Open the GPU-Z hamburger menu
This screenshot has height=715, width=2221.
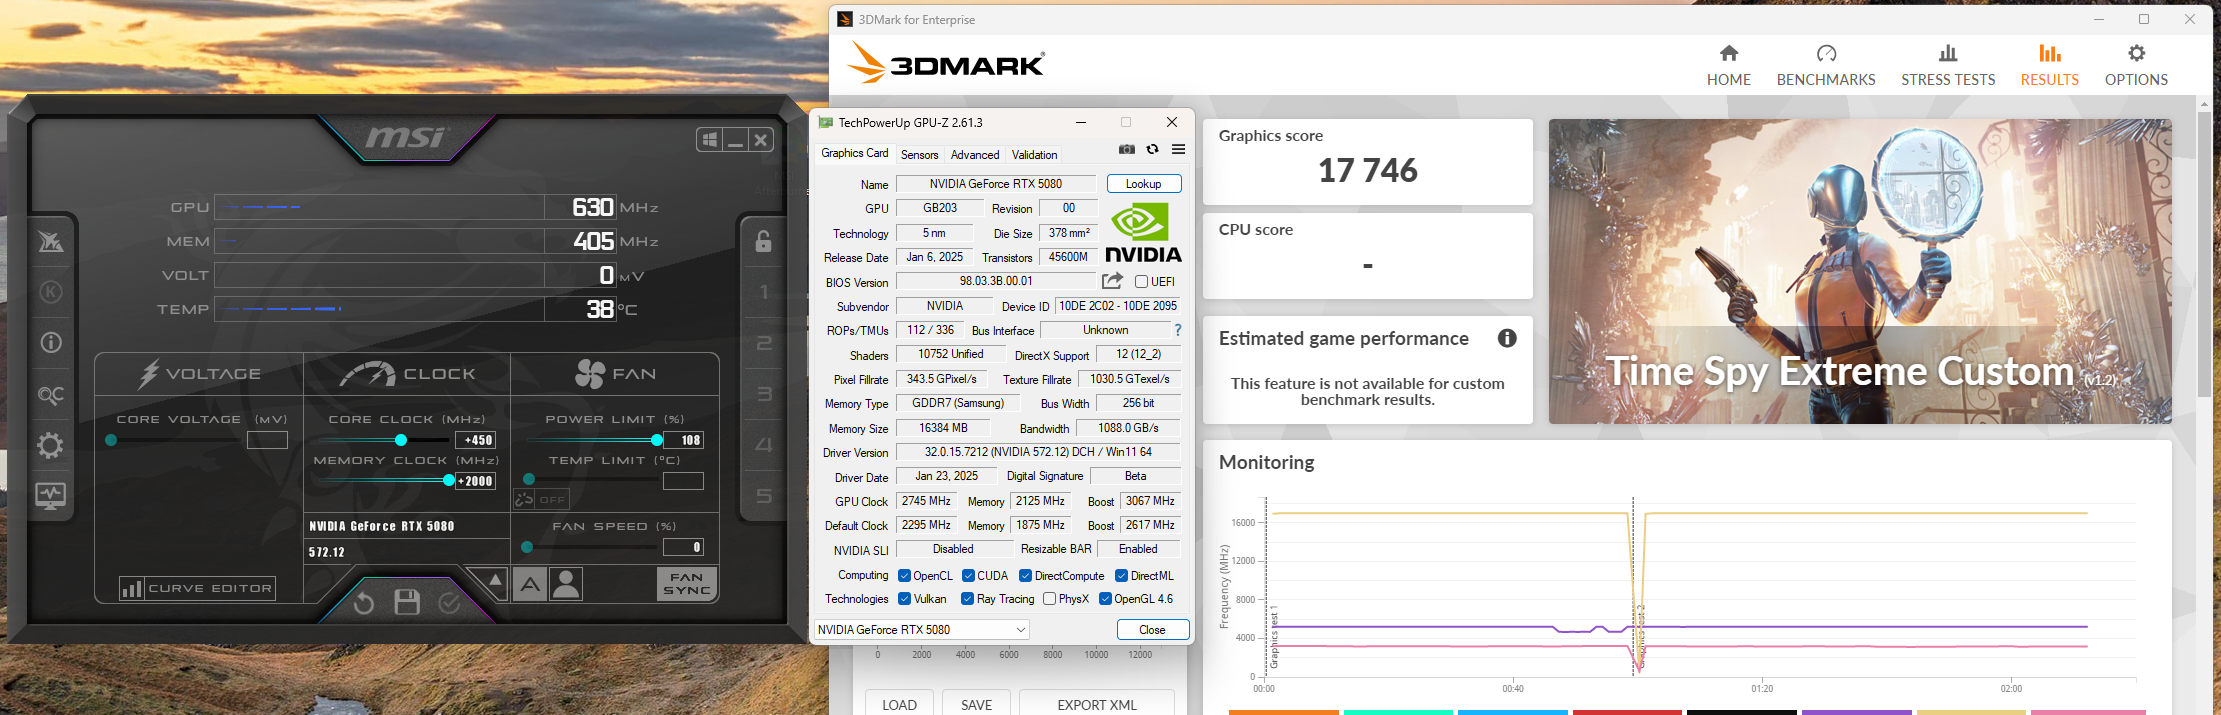click(1179, 149)
